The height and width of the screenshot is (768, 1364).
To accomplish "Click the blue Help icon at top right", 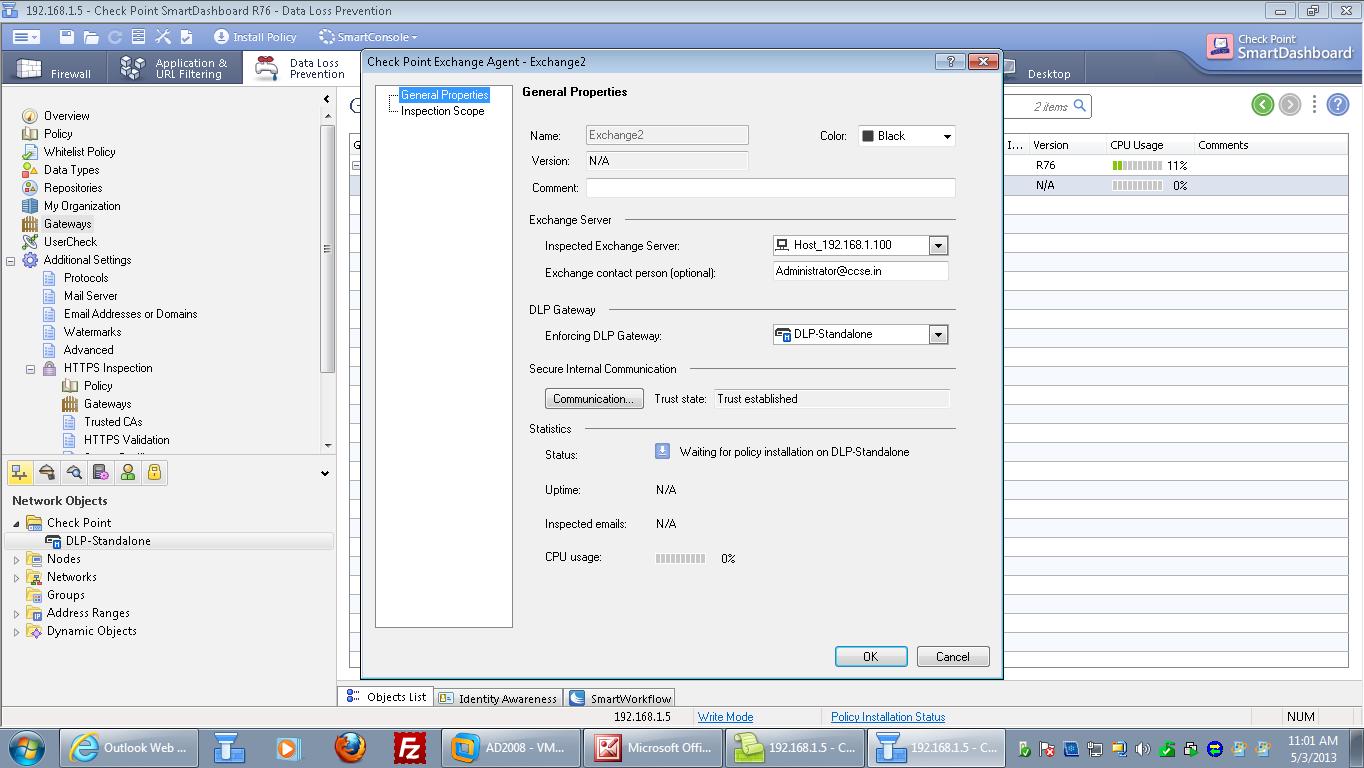I will (x=1337, y=105).
